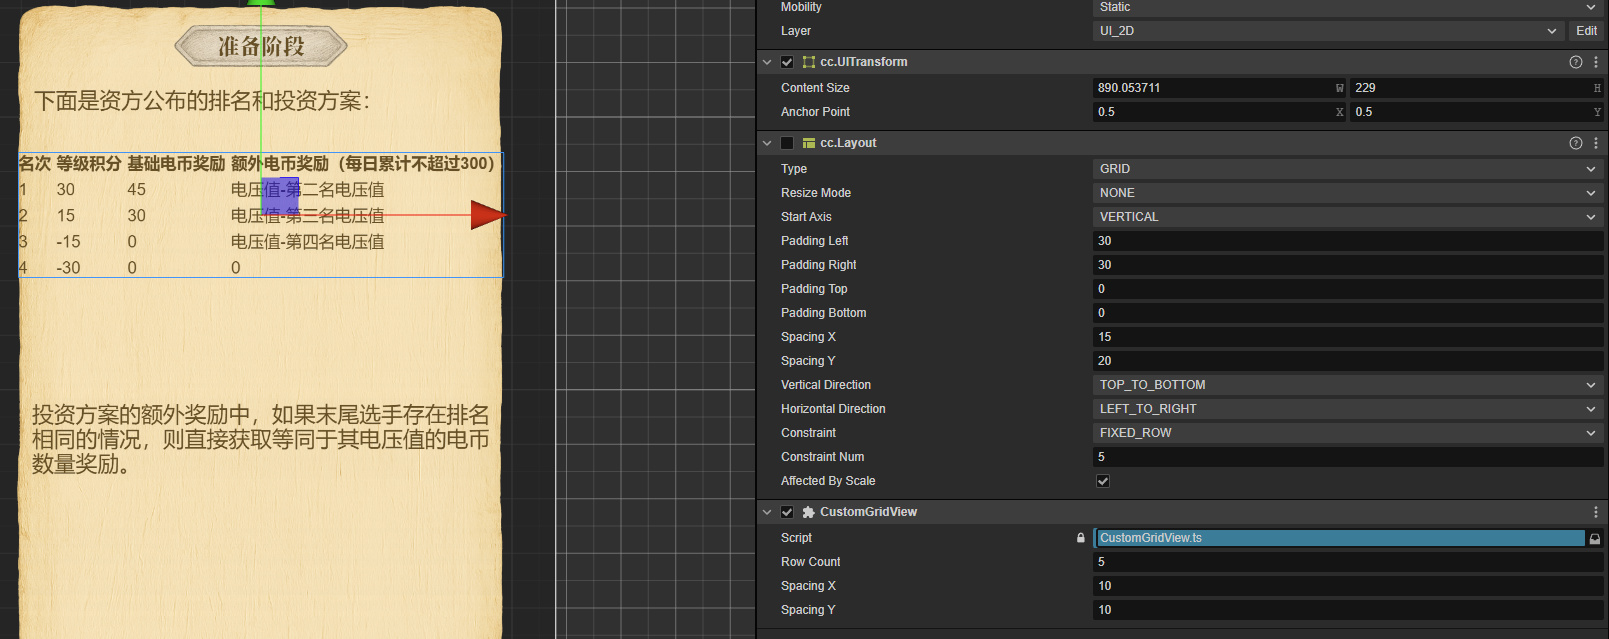Click the CustomGridView Spacing Y field 10
The width and height of the screenshot is (1609, 639).
point(1348,610)
